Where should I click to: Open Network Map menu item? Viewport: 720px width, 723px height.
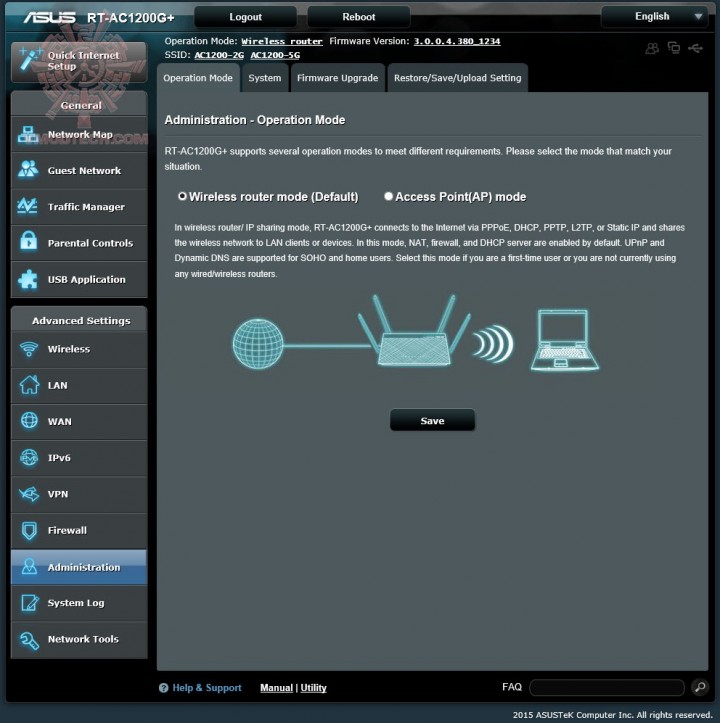[79, 134]
